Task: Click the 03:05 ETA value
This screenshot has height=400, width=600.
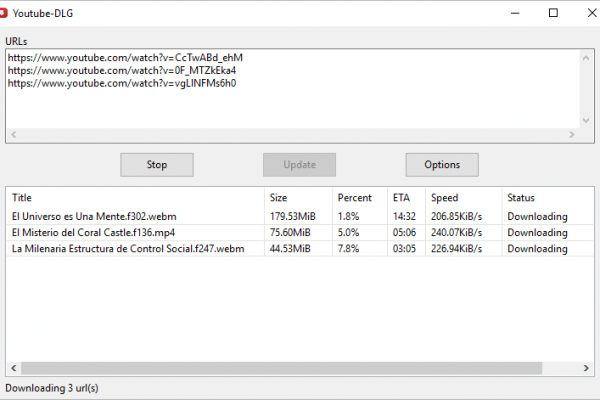Action: click(404, 248)
